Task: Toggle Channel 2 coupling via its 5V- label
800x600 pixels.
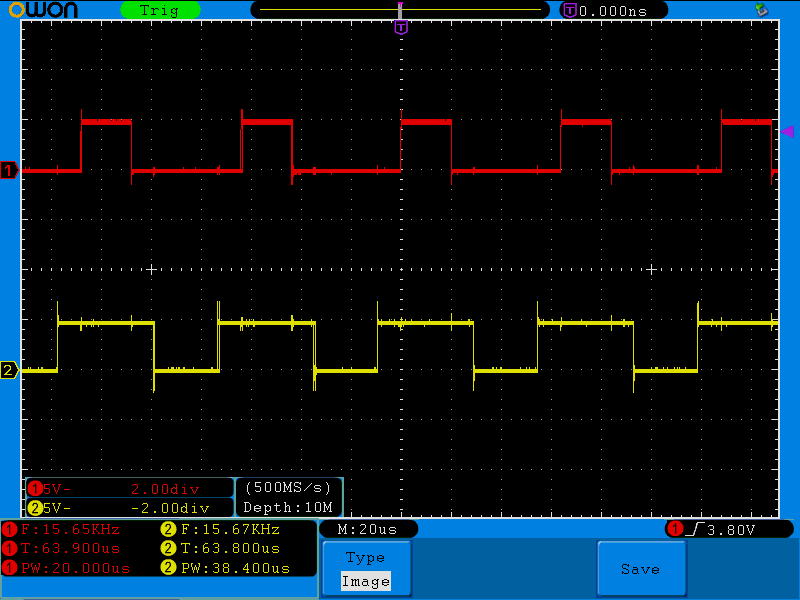Action: pyautogui.click(x=55, y=508)
